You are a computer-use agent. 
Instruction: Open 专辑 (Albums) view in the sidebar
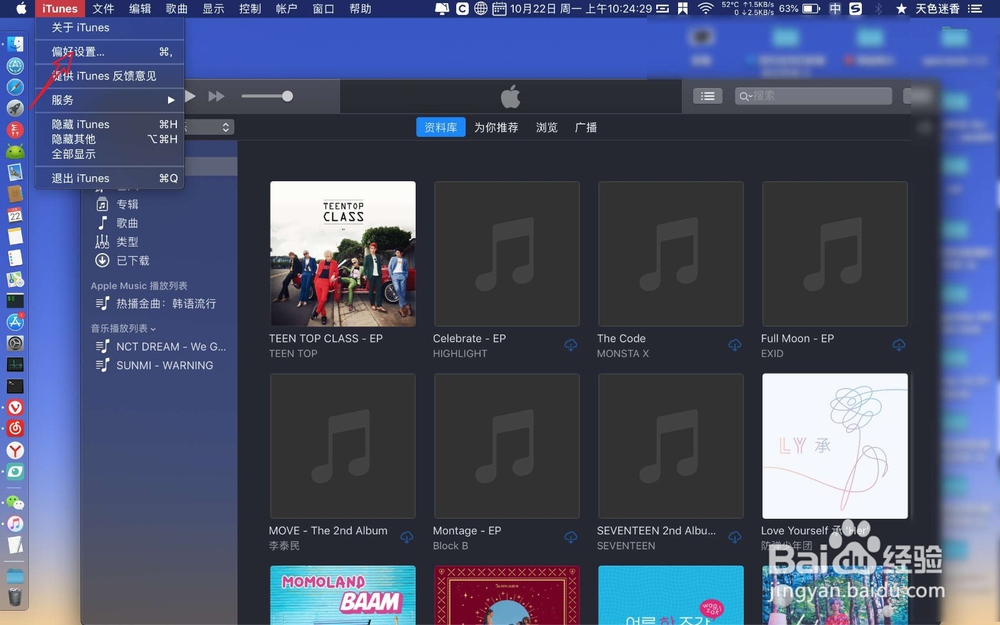click(x=127, y=203)
